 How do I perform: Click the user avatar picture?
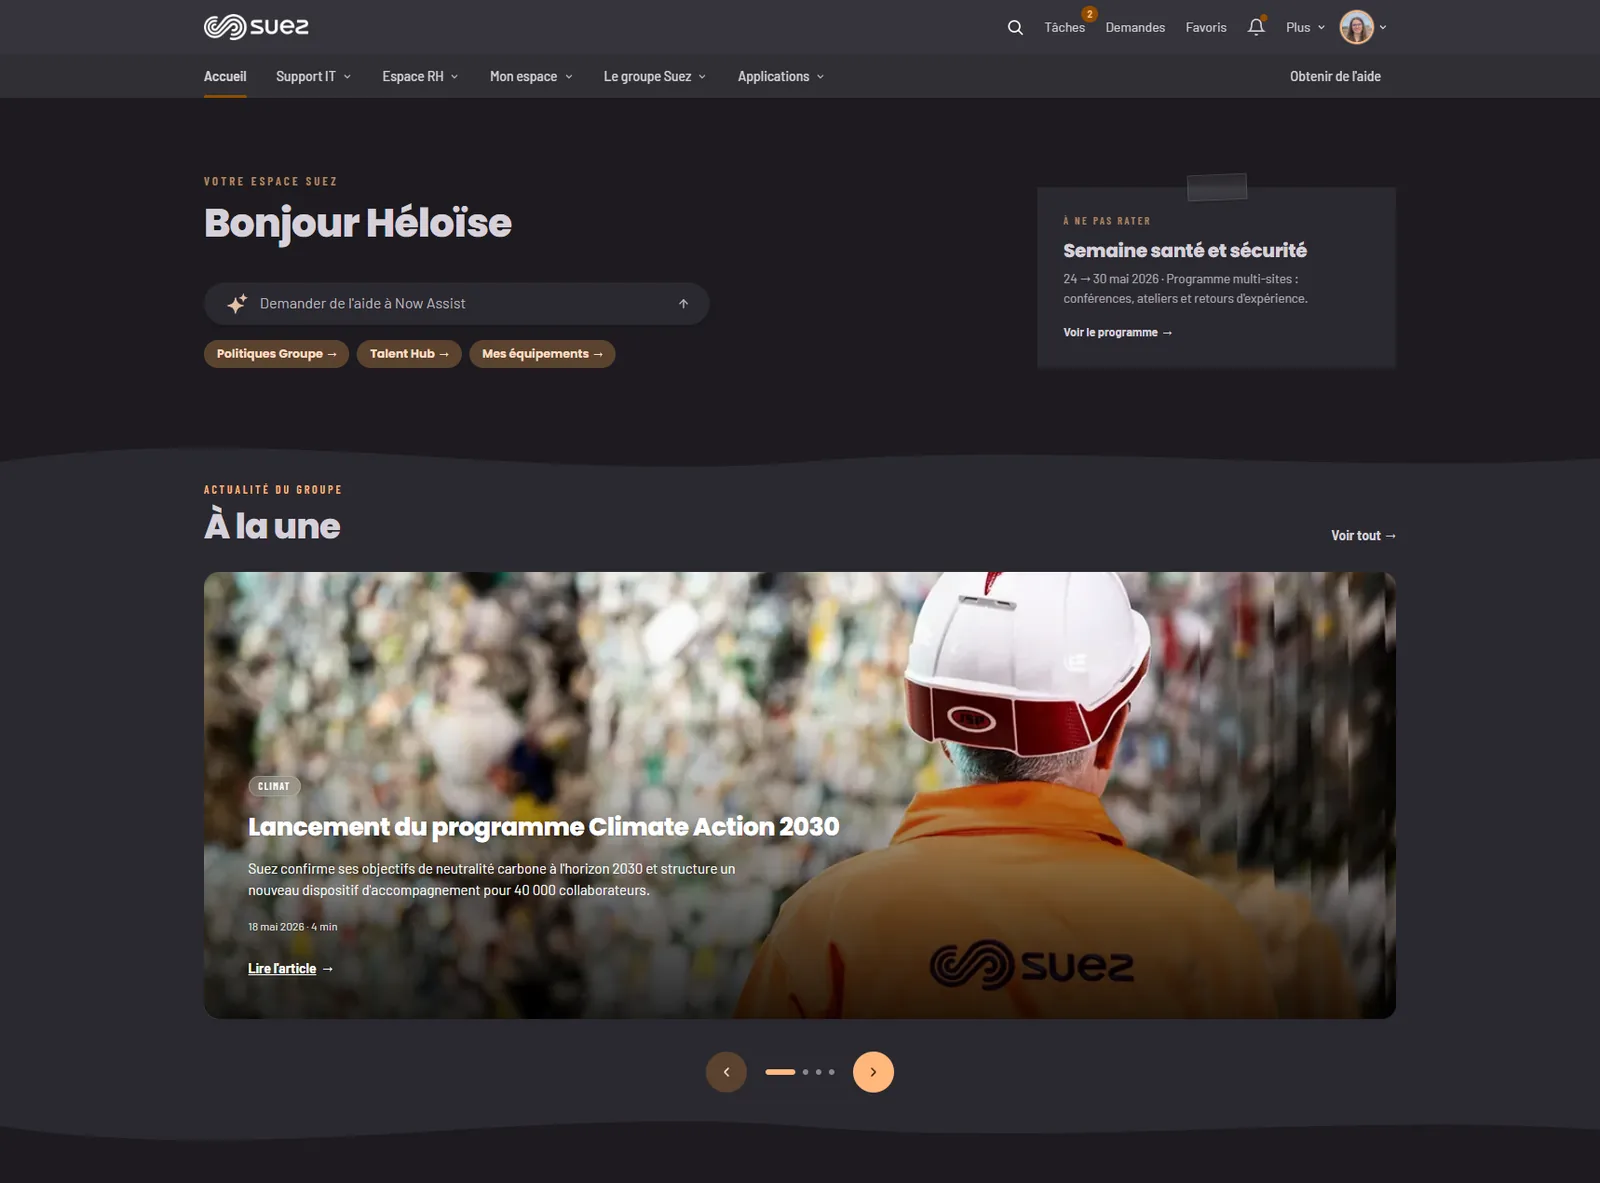click(x=1356, y=27)
